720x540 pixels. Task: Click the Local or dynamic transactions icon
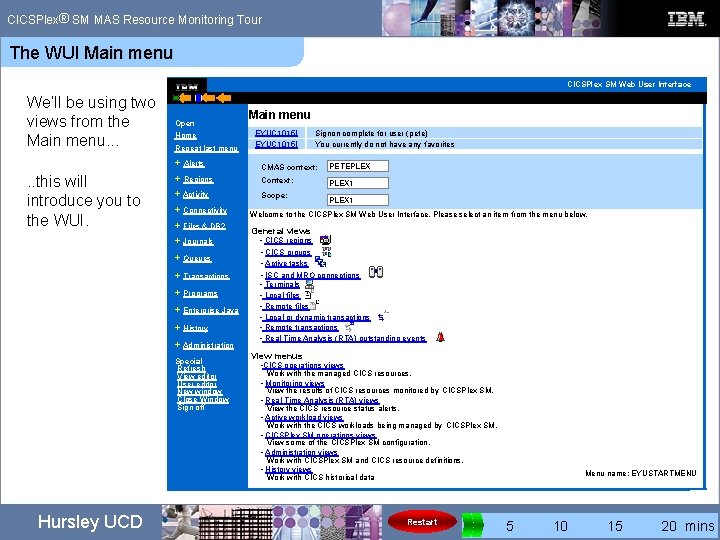[382, 316]
